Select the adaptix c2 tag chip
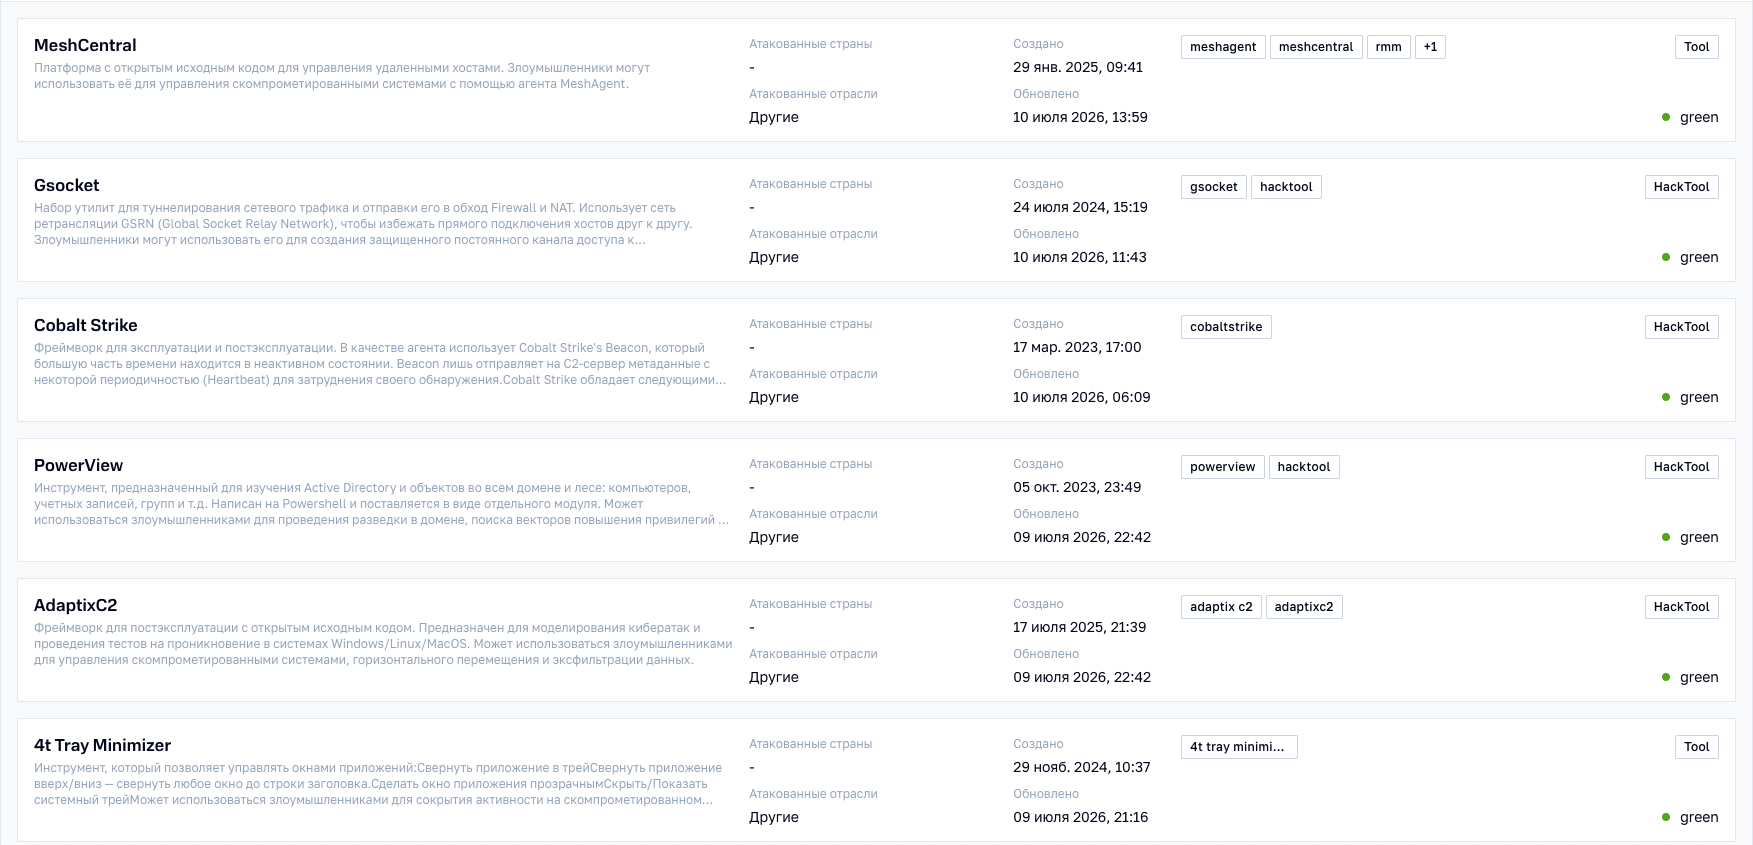Screen dimensions: 1753x845 [x=1221, y=607]
